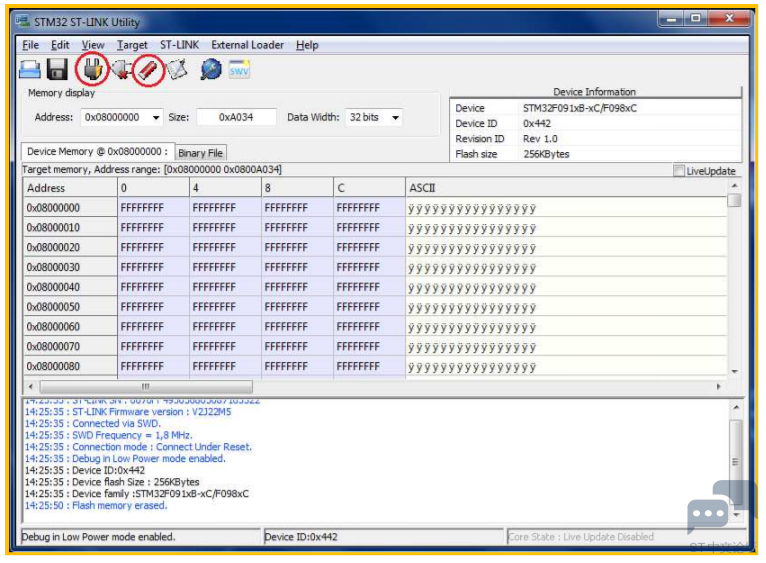Click the memory table scroll down arrow
766x563 pixels.
point(734,371)
